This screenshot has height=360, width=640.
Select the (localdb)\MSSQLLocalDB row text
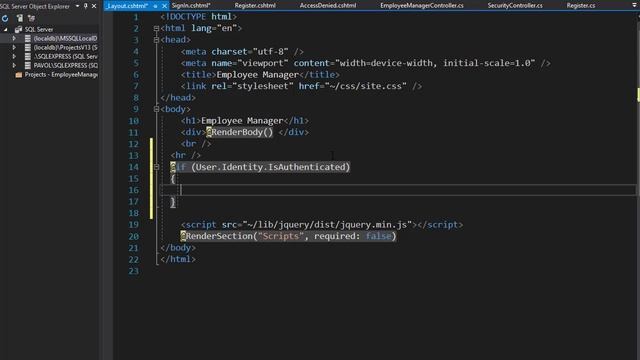[65, 38]
